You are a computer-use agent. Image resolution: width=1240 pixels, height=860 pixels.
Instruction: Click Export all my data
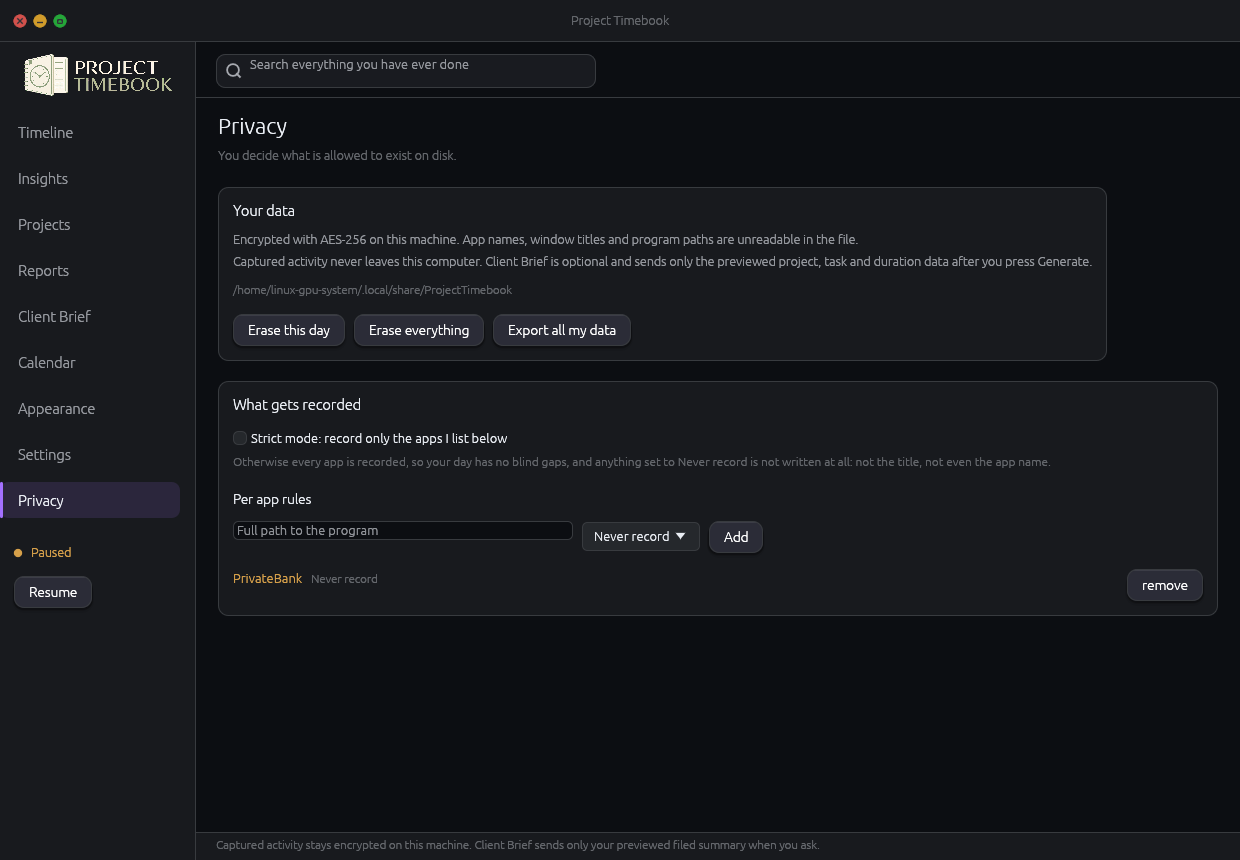[562, 330]
